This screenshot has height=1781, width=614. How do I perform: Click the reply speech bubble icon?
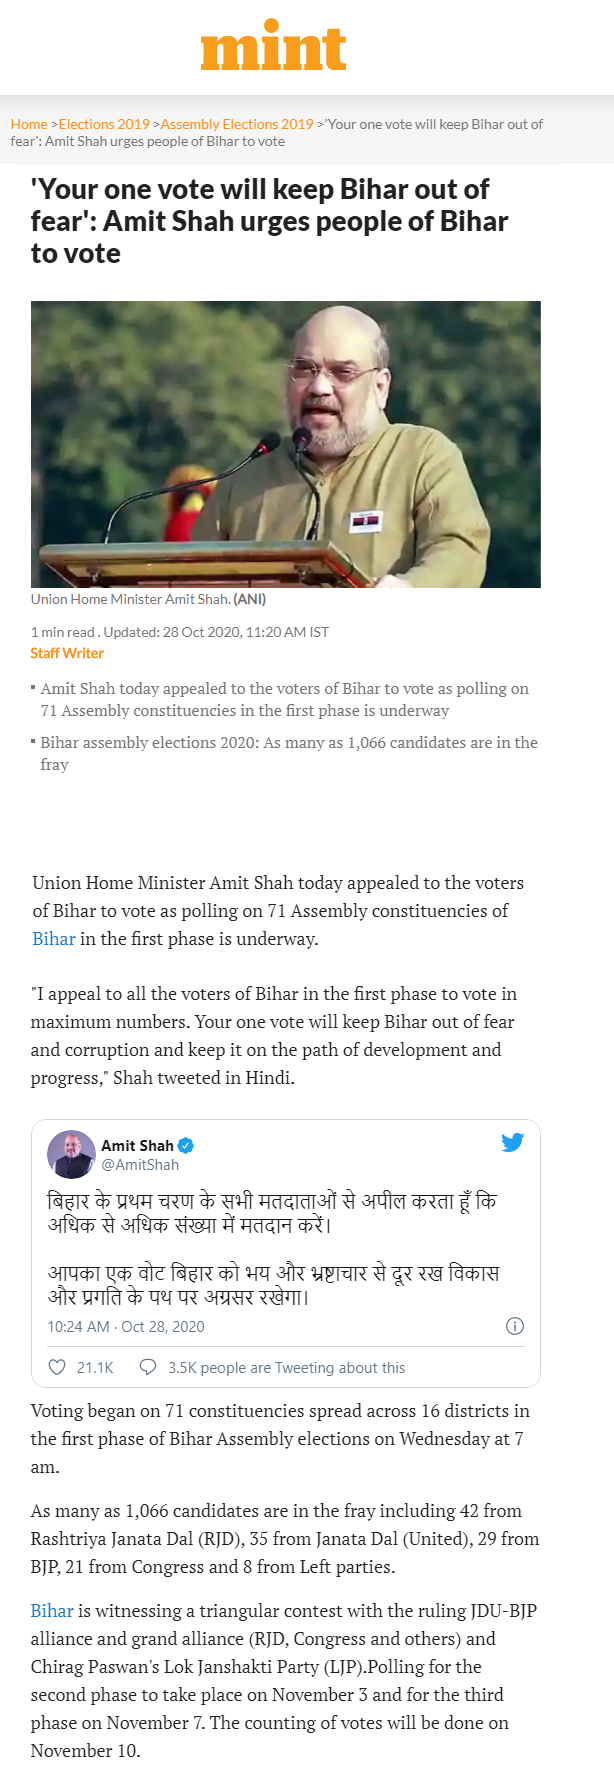[x=148, y=1367]
